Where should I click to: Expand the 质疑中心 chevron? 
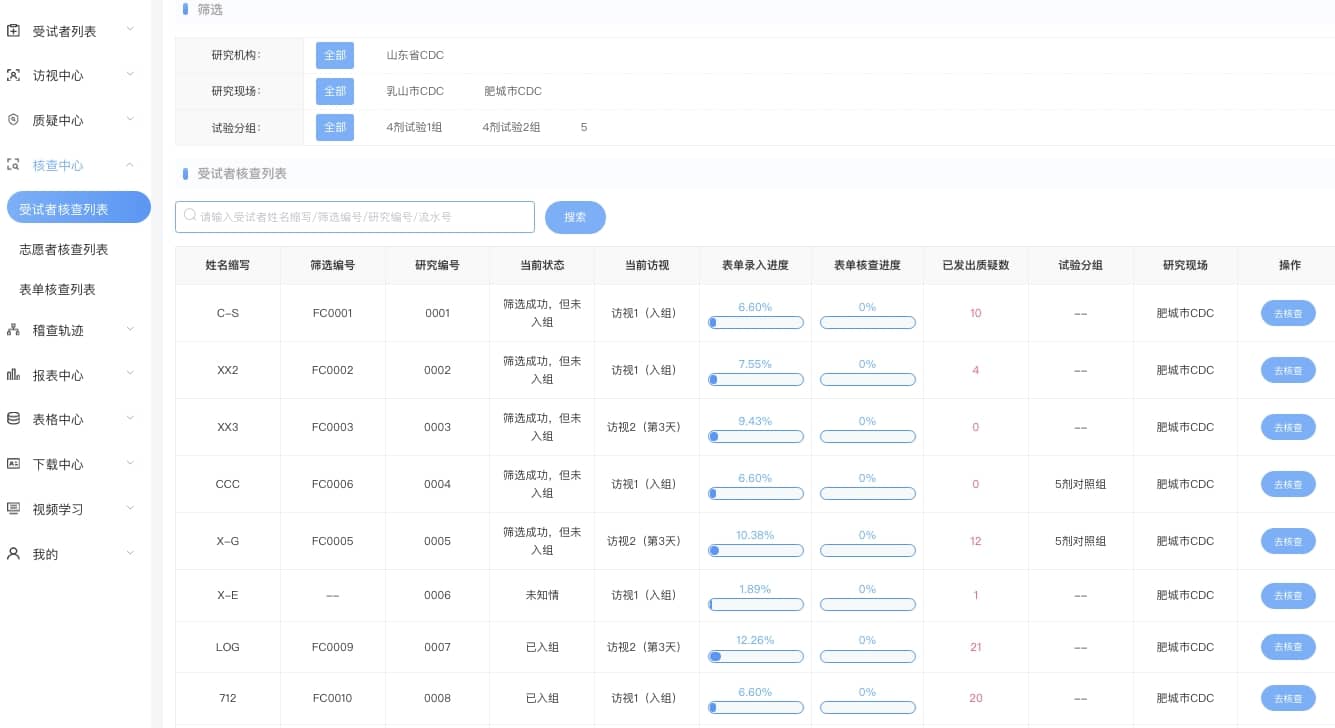pos(130,120)
